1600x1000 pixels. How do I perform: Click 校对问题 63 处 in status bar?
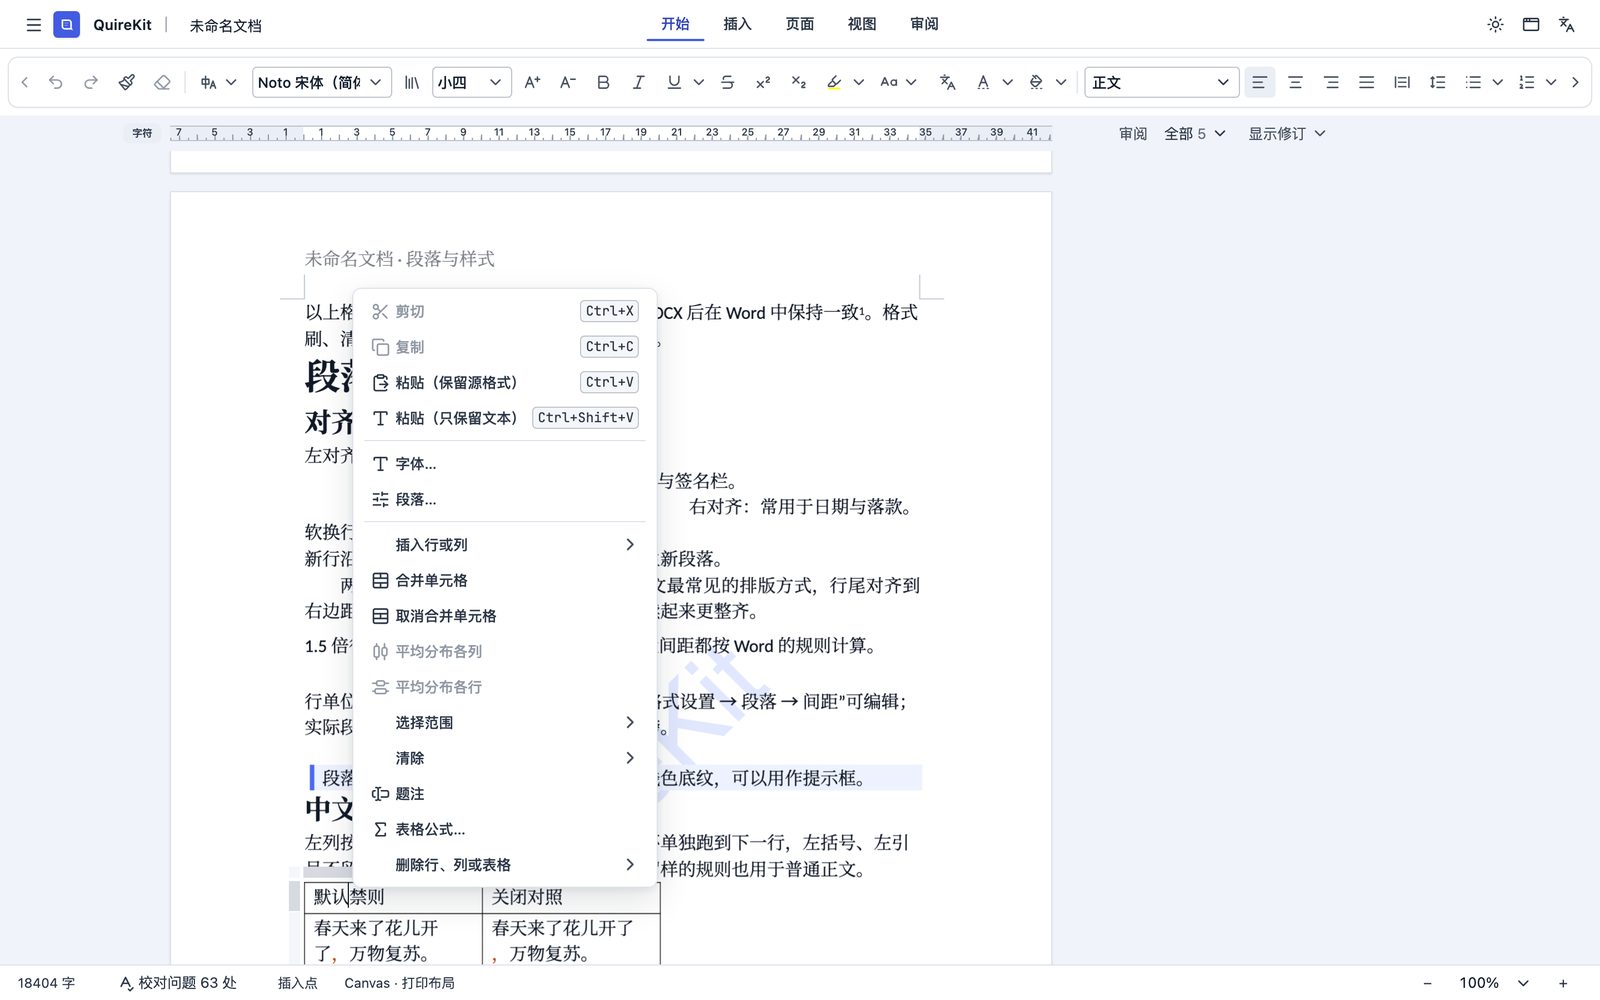[178, 983]
